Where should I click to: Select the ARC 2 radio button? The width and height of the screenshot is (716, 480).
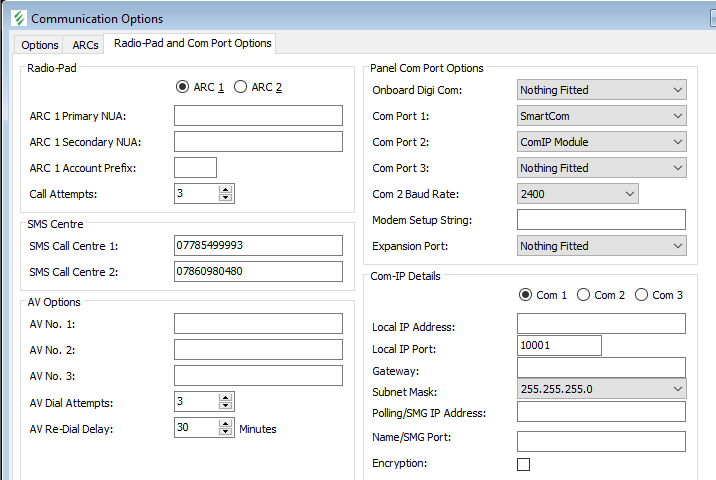click(240, 87)
